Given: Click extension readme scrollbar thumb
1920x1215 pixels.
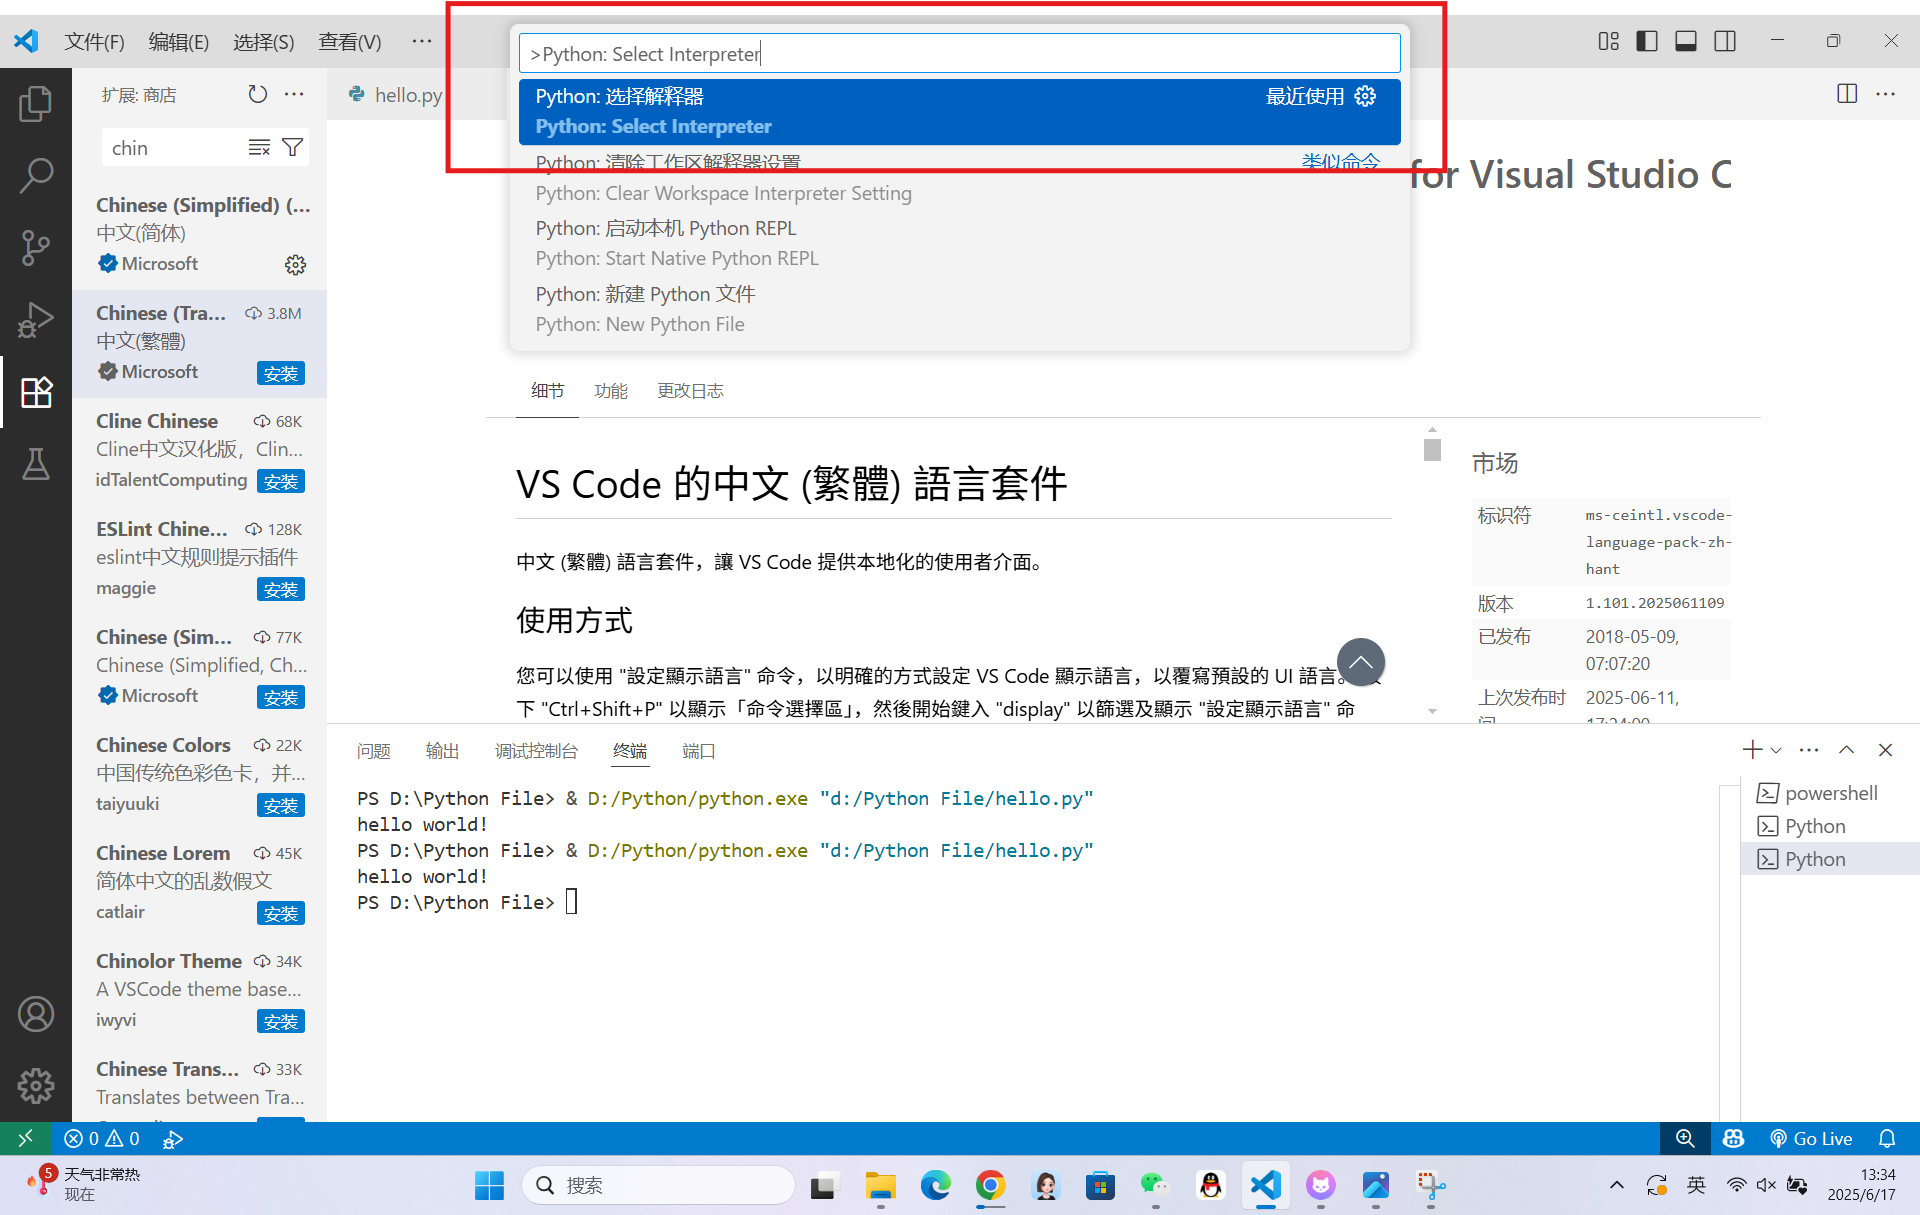Looking at the screenshot, I should point(1432,450).
